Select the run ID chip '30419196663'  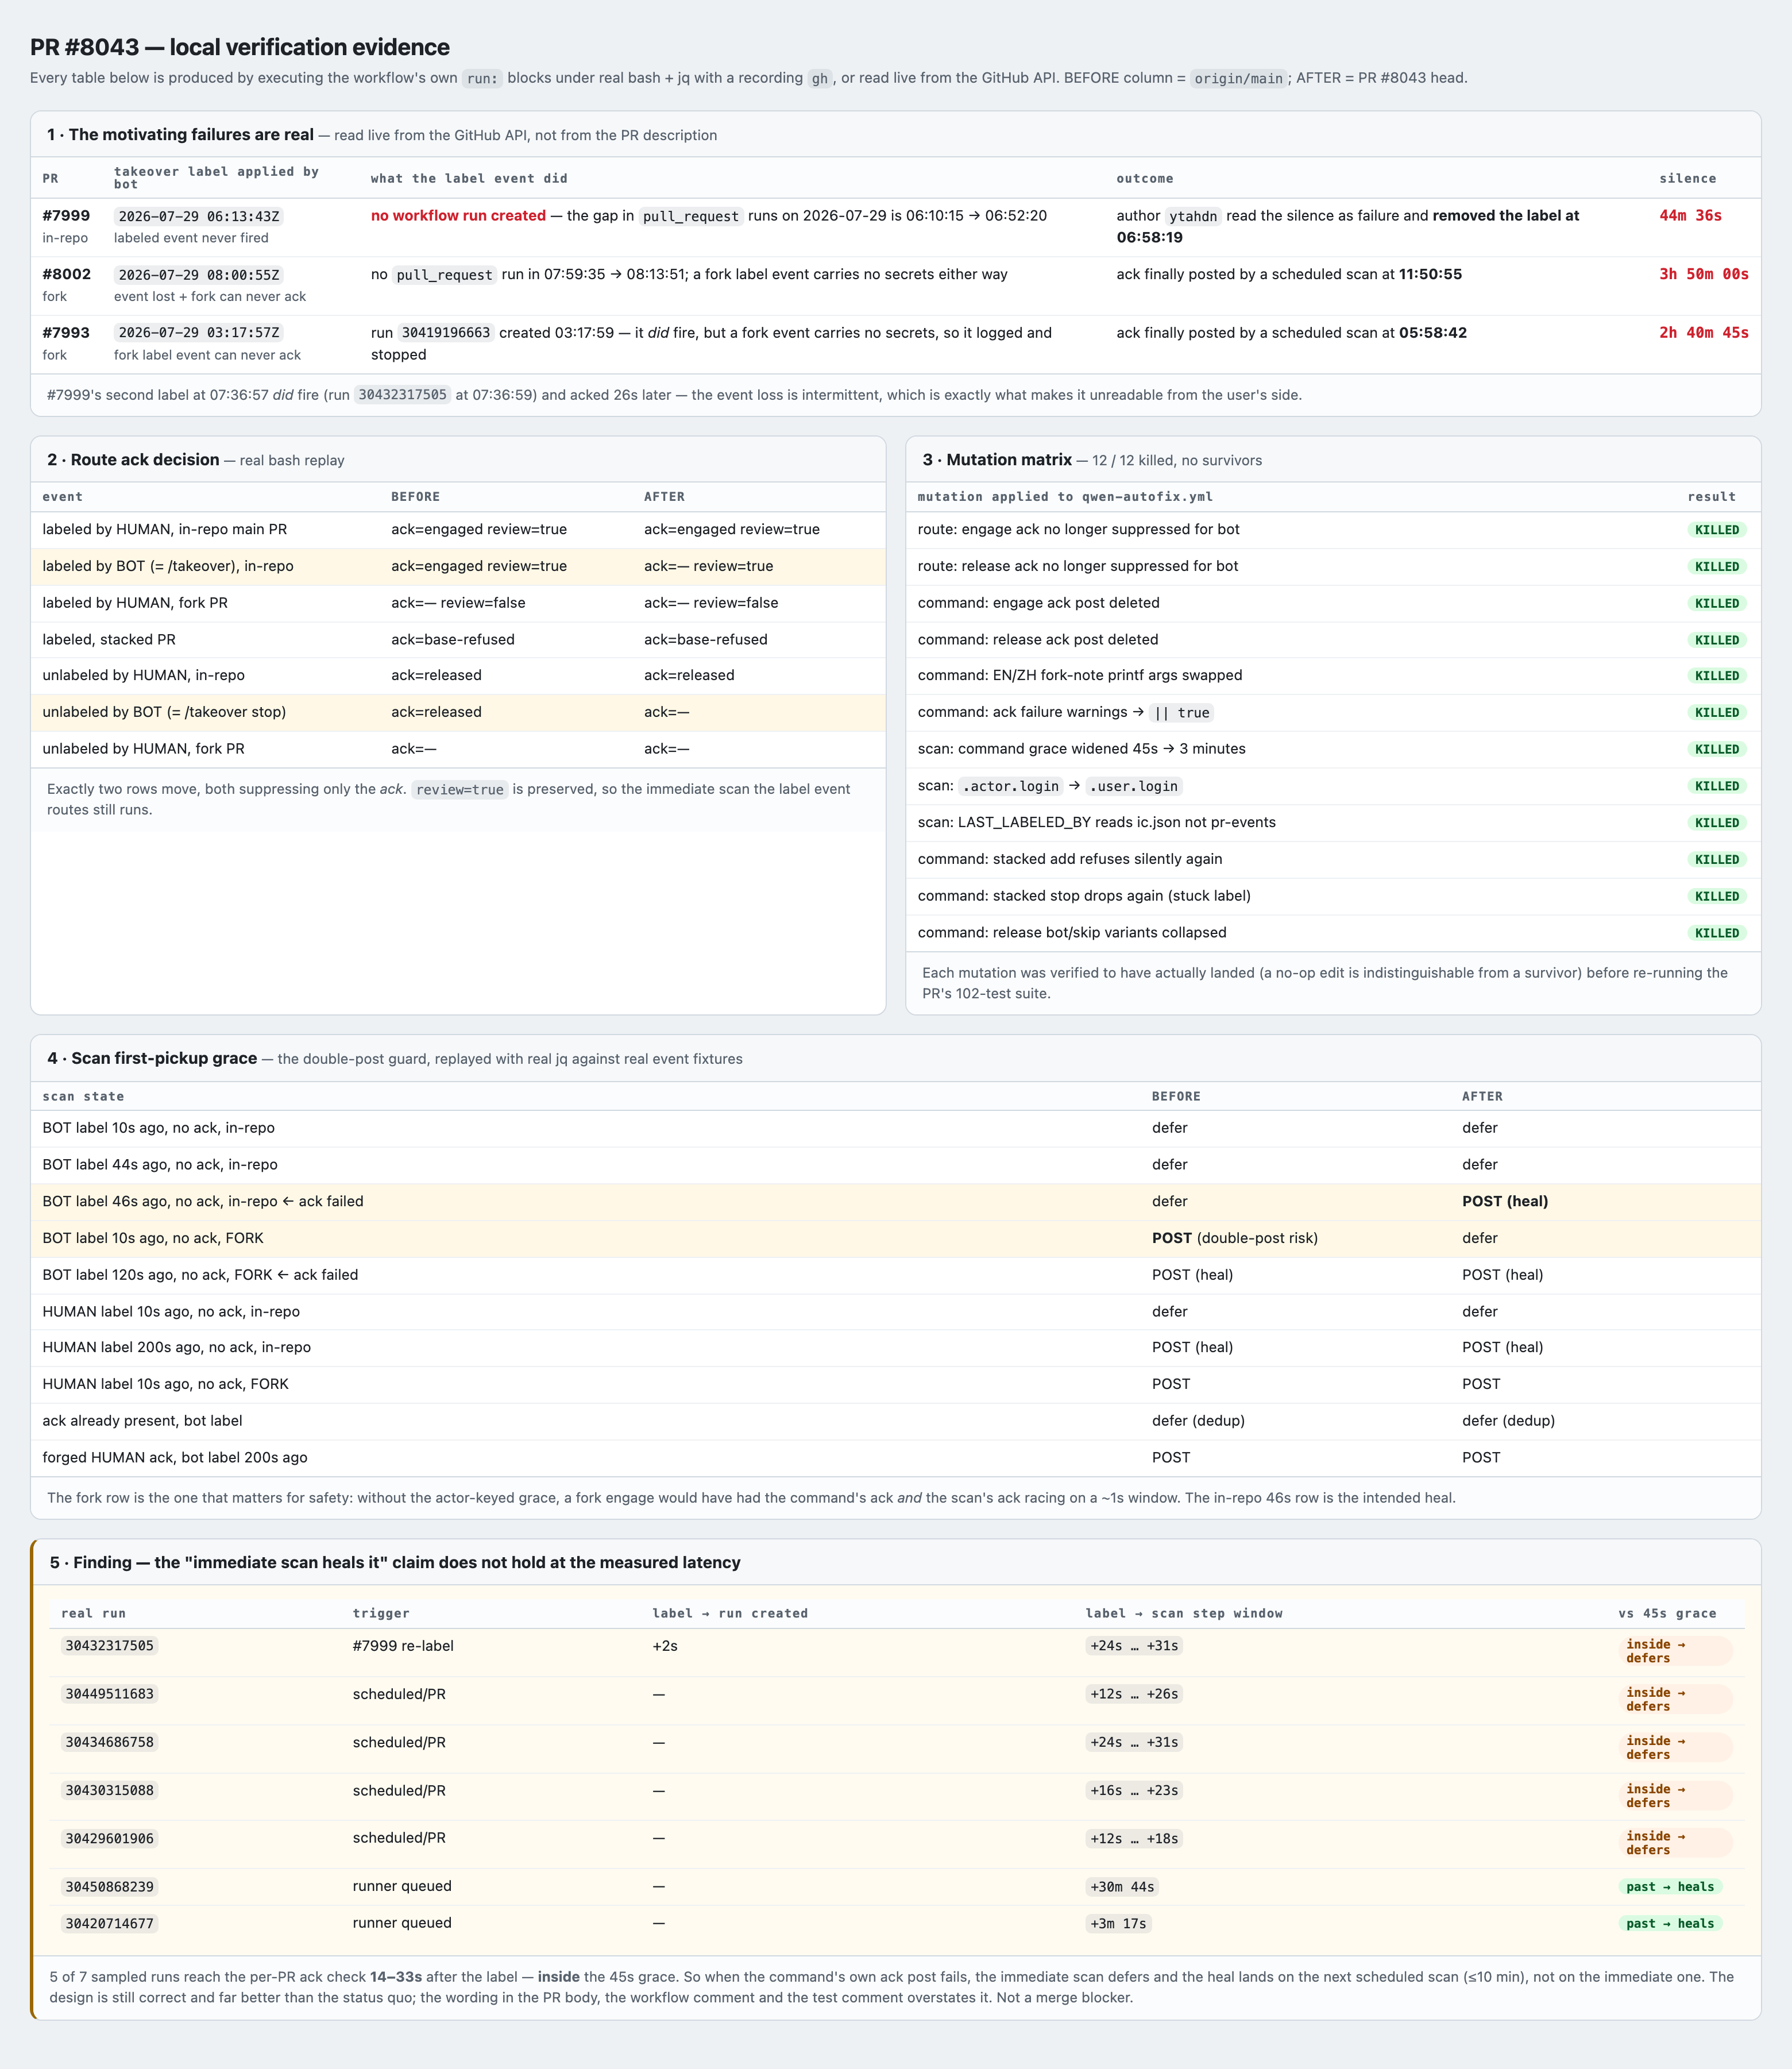click(446, 332)
